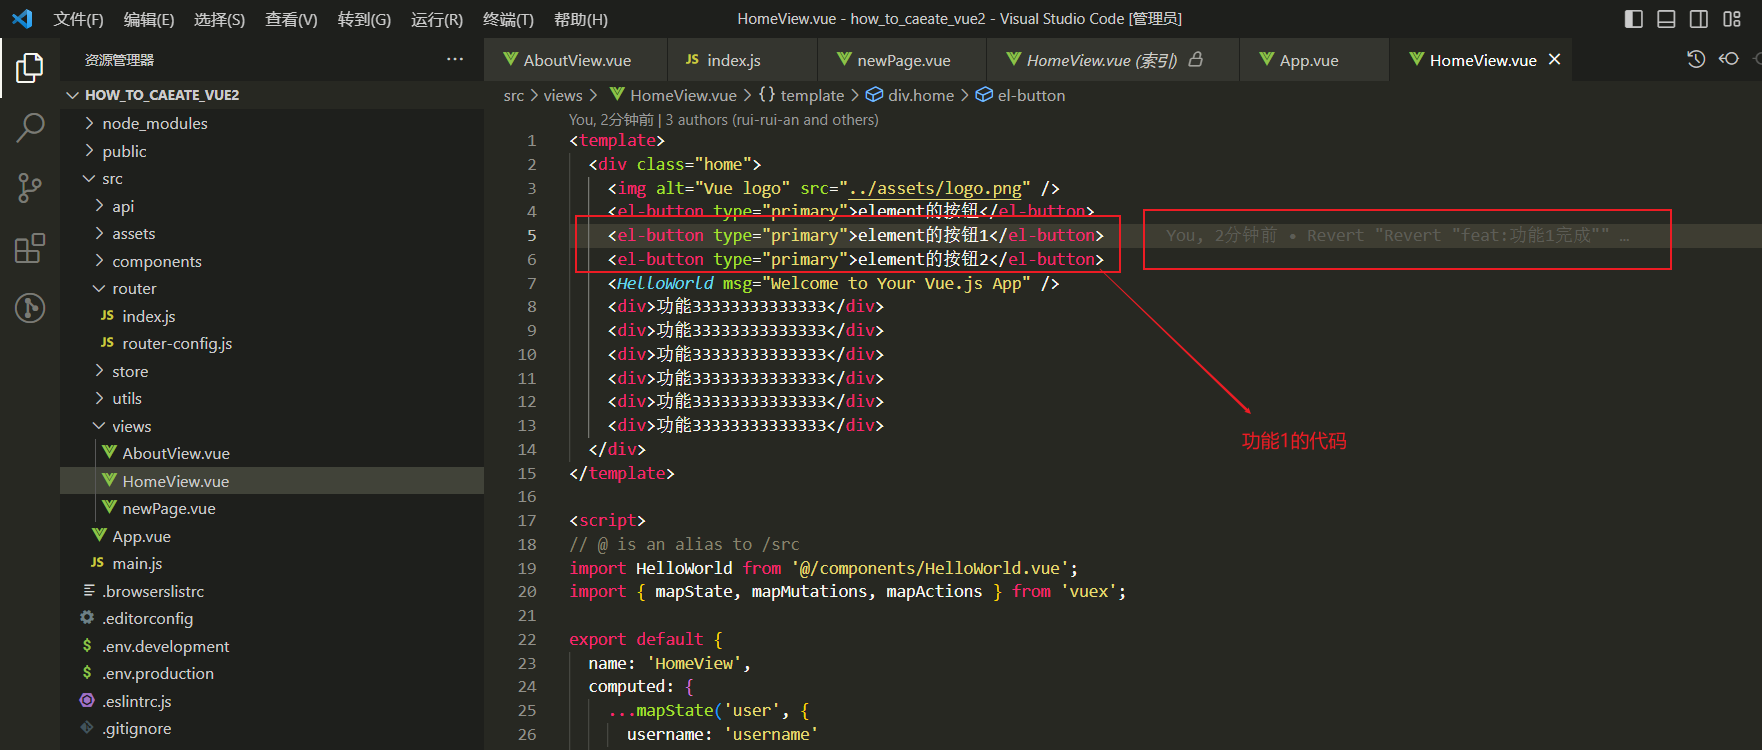Expand the utils folder

coord(272,398)
